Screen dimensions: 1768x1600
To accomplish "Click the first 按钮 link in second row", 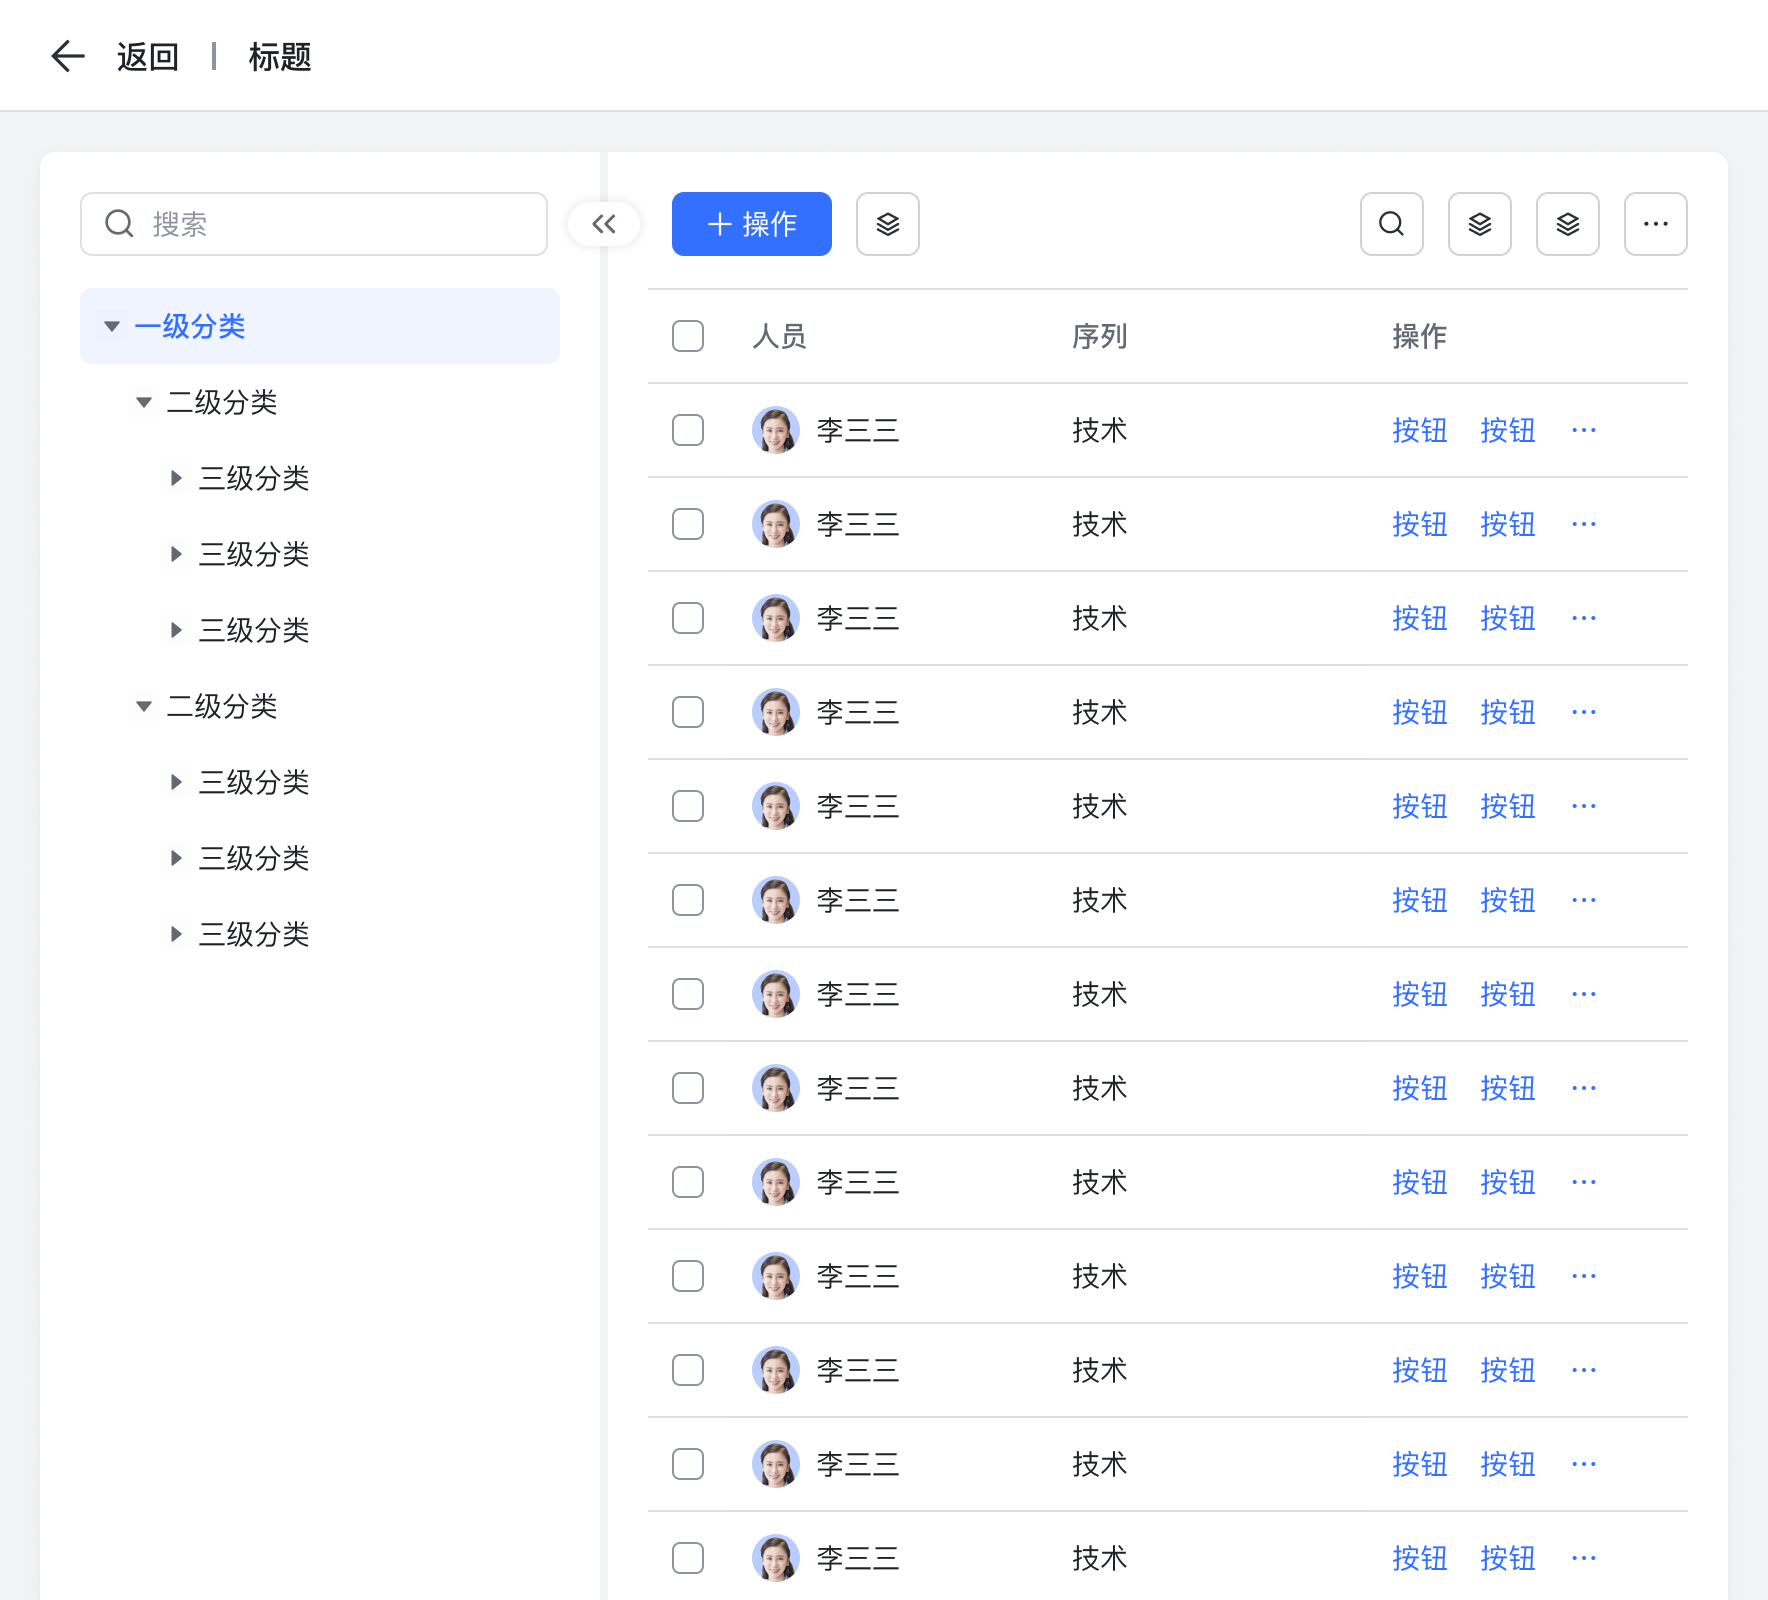I will [x=1419, y=524].
